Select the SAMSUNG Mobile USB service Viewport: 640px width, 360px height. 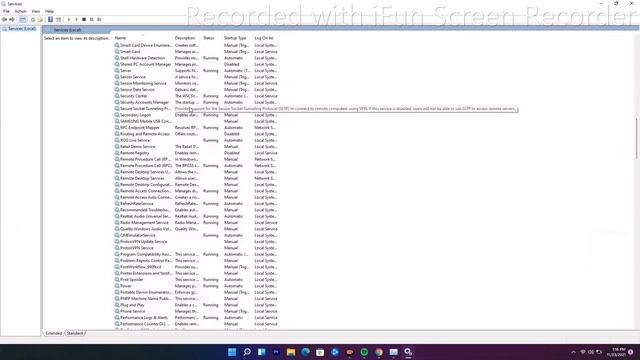[x=196, y=121]
